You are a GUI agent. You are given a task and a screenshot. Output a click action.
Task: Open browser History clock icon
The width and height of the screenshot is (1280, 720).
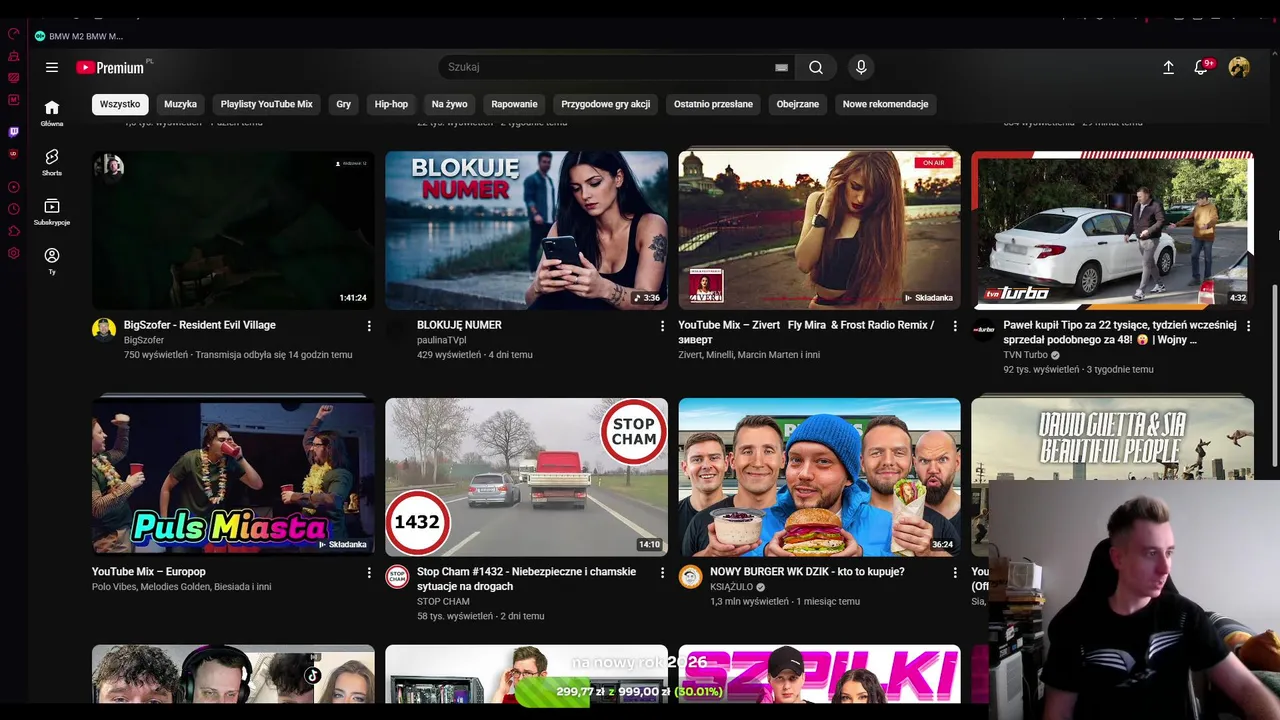(x=14, y=209)
